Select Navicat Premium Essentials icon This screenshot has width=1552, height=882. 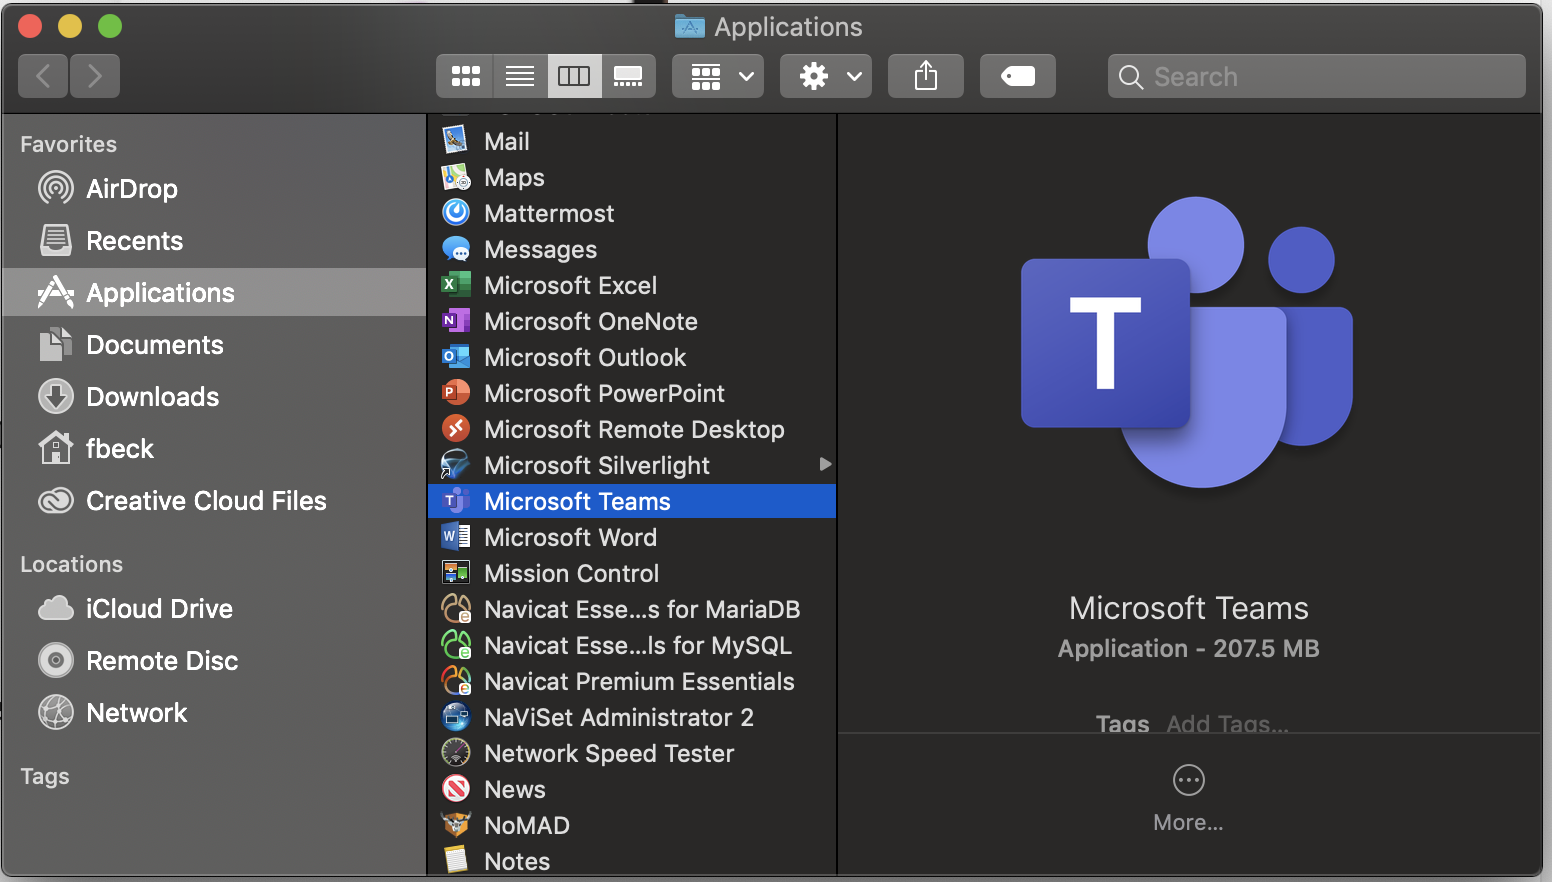tap(456, 680)
